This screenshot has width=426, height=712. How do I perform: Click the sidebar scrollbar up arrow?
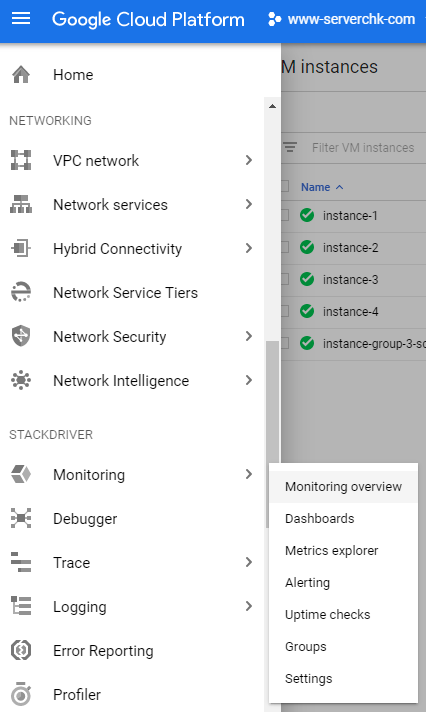(x=272, y=106)
